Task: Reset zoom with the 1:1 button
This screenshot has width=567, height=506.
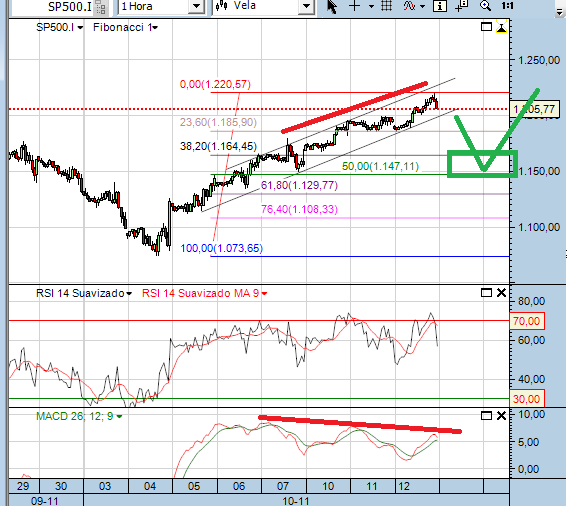Action: [507, 6]
